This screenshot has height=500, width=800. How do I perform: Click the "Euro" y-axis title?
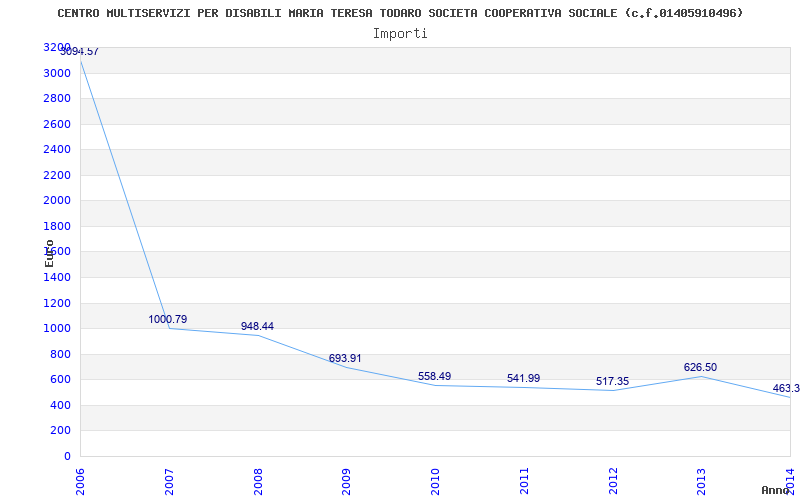point(49,252)
